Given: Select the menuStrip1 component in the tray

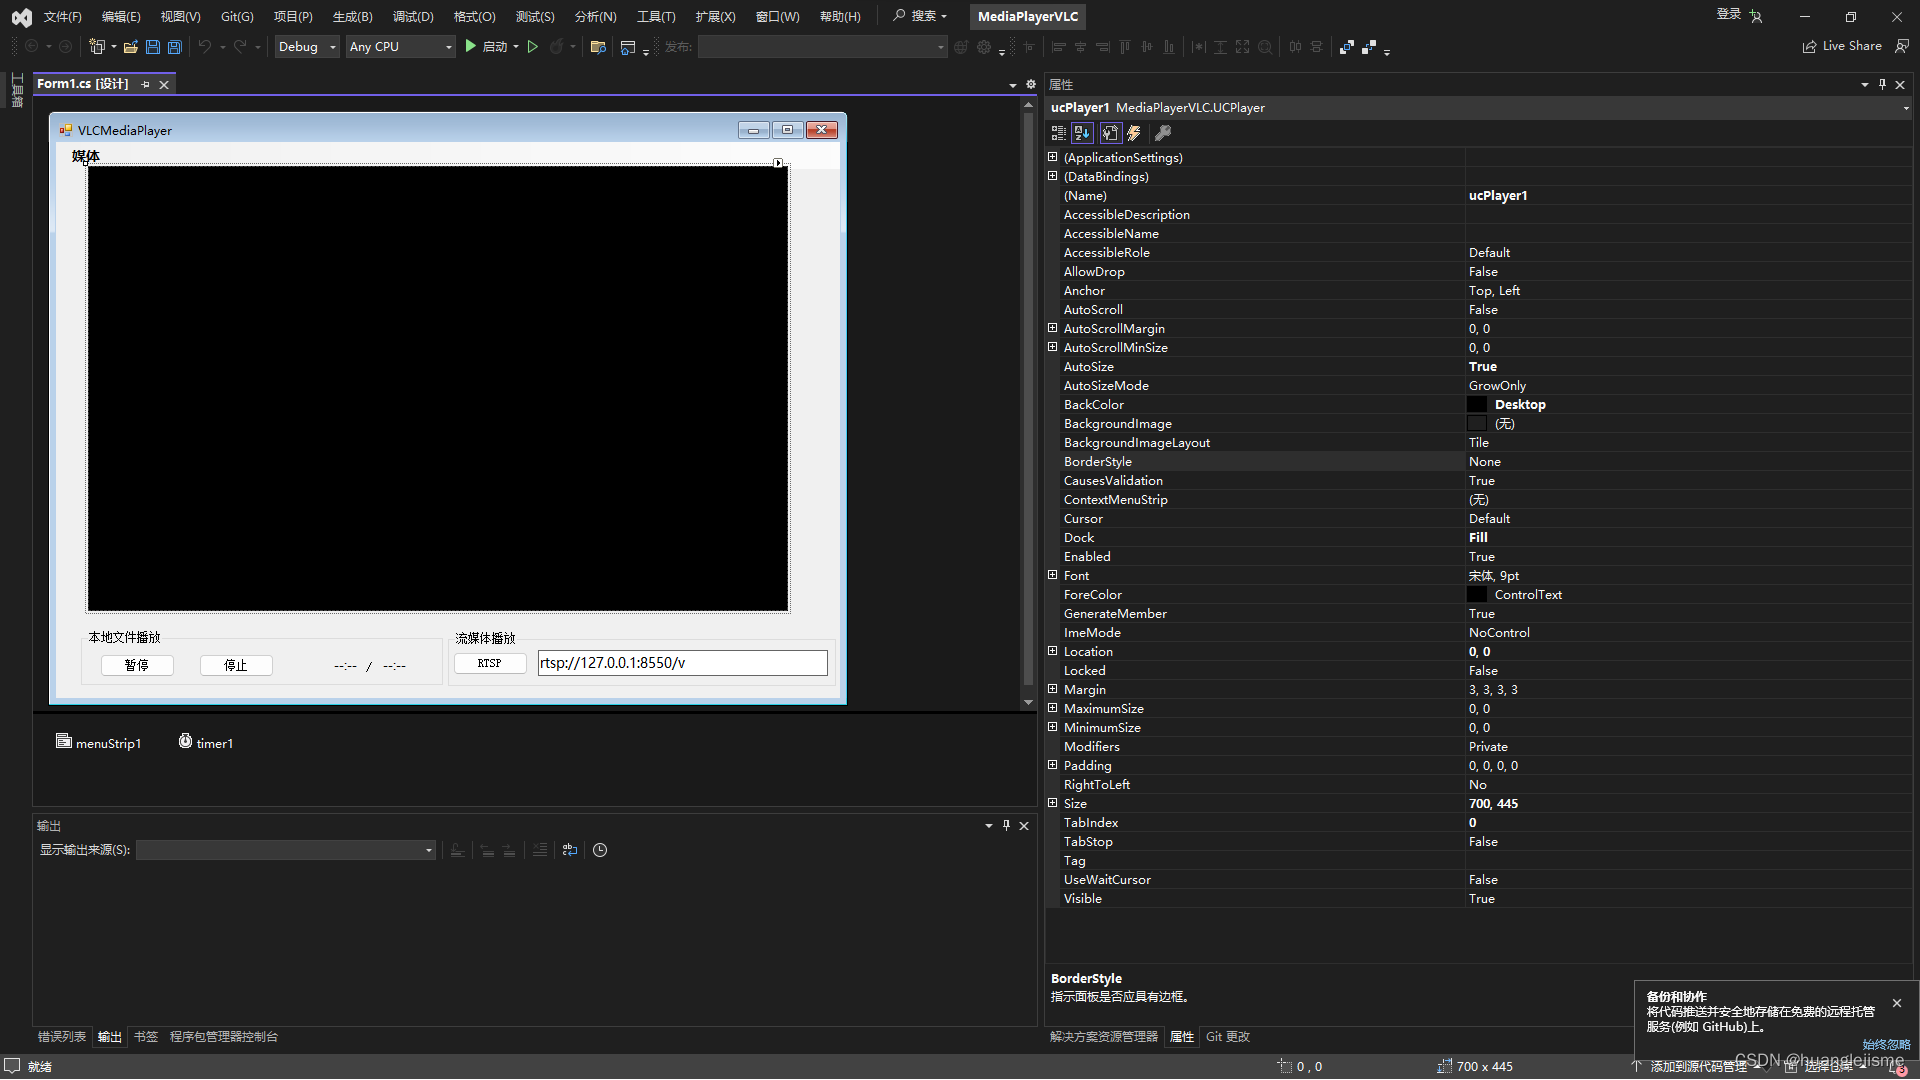Looking at the screenshot, I should pyautogui.click(x=98, y=743).
